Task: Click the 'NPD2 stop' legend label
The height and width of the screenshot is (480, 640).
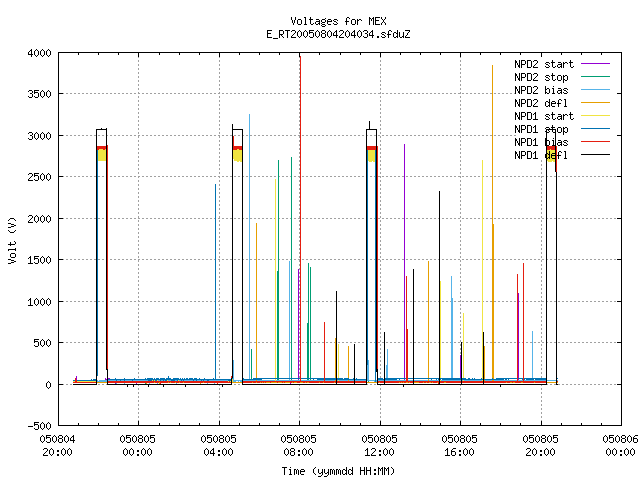Action: (x=541, y=77)
